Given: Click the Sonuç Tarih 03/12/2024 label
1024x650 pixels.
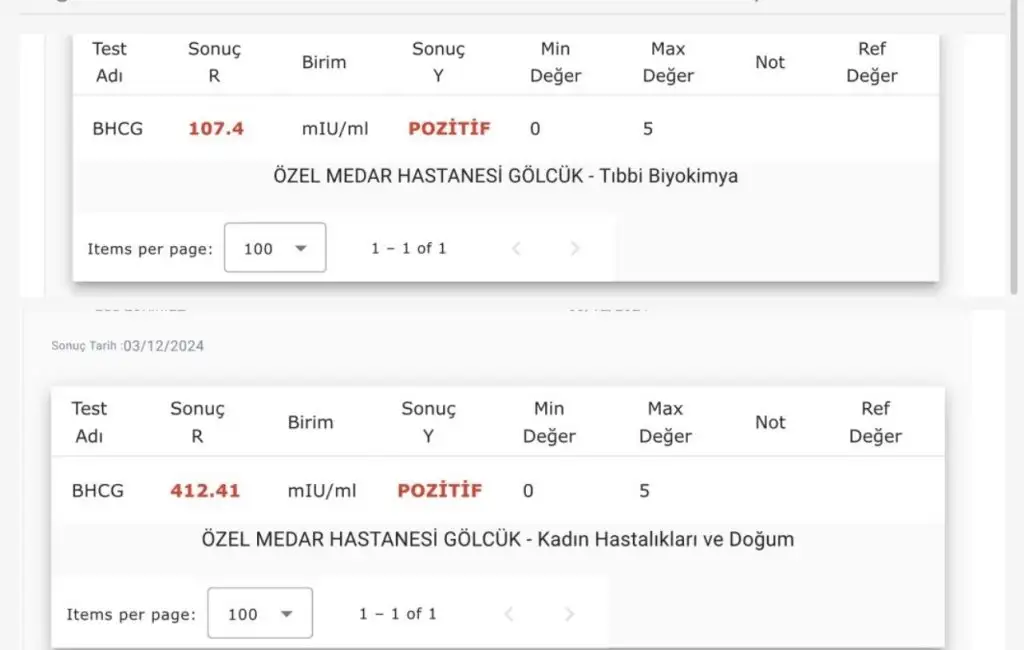Looking at the screenshot, I should 128,346.
